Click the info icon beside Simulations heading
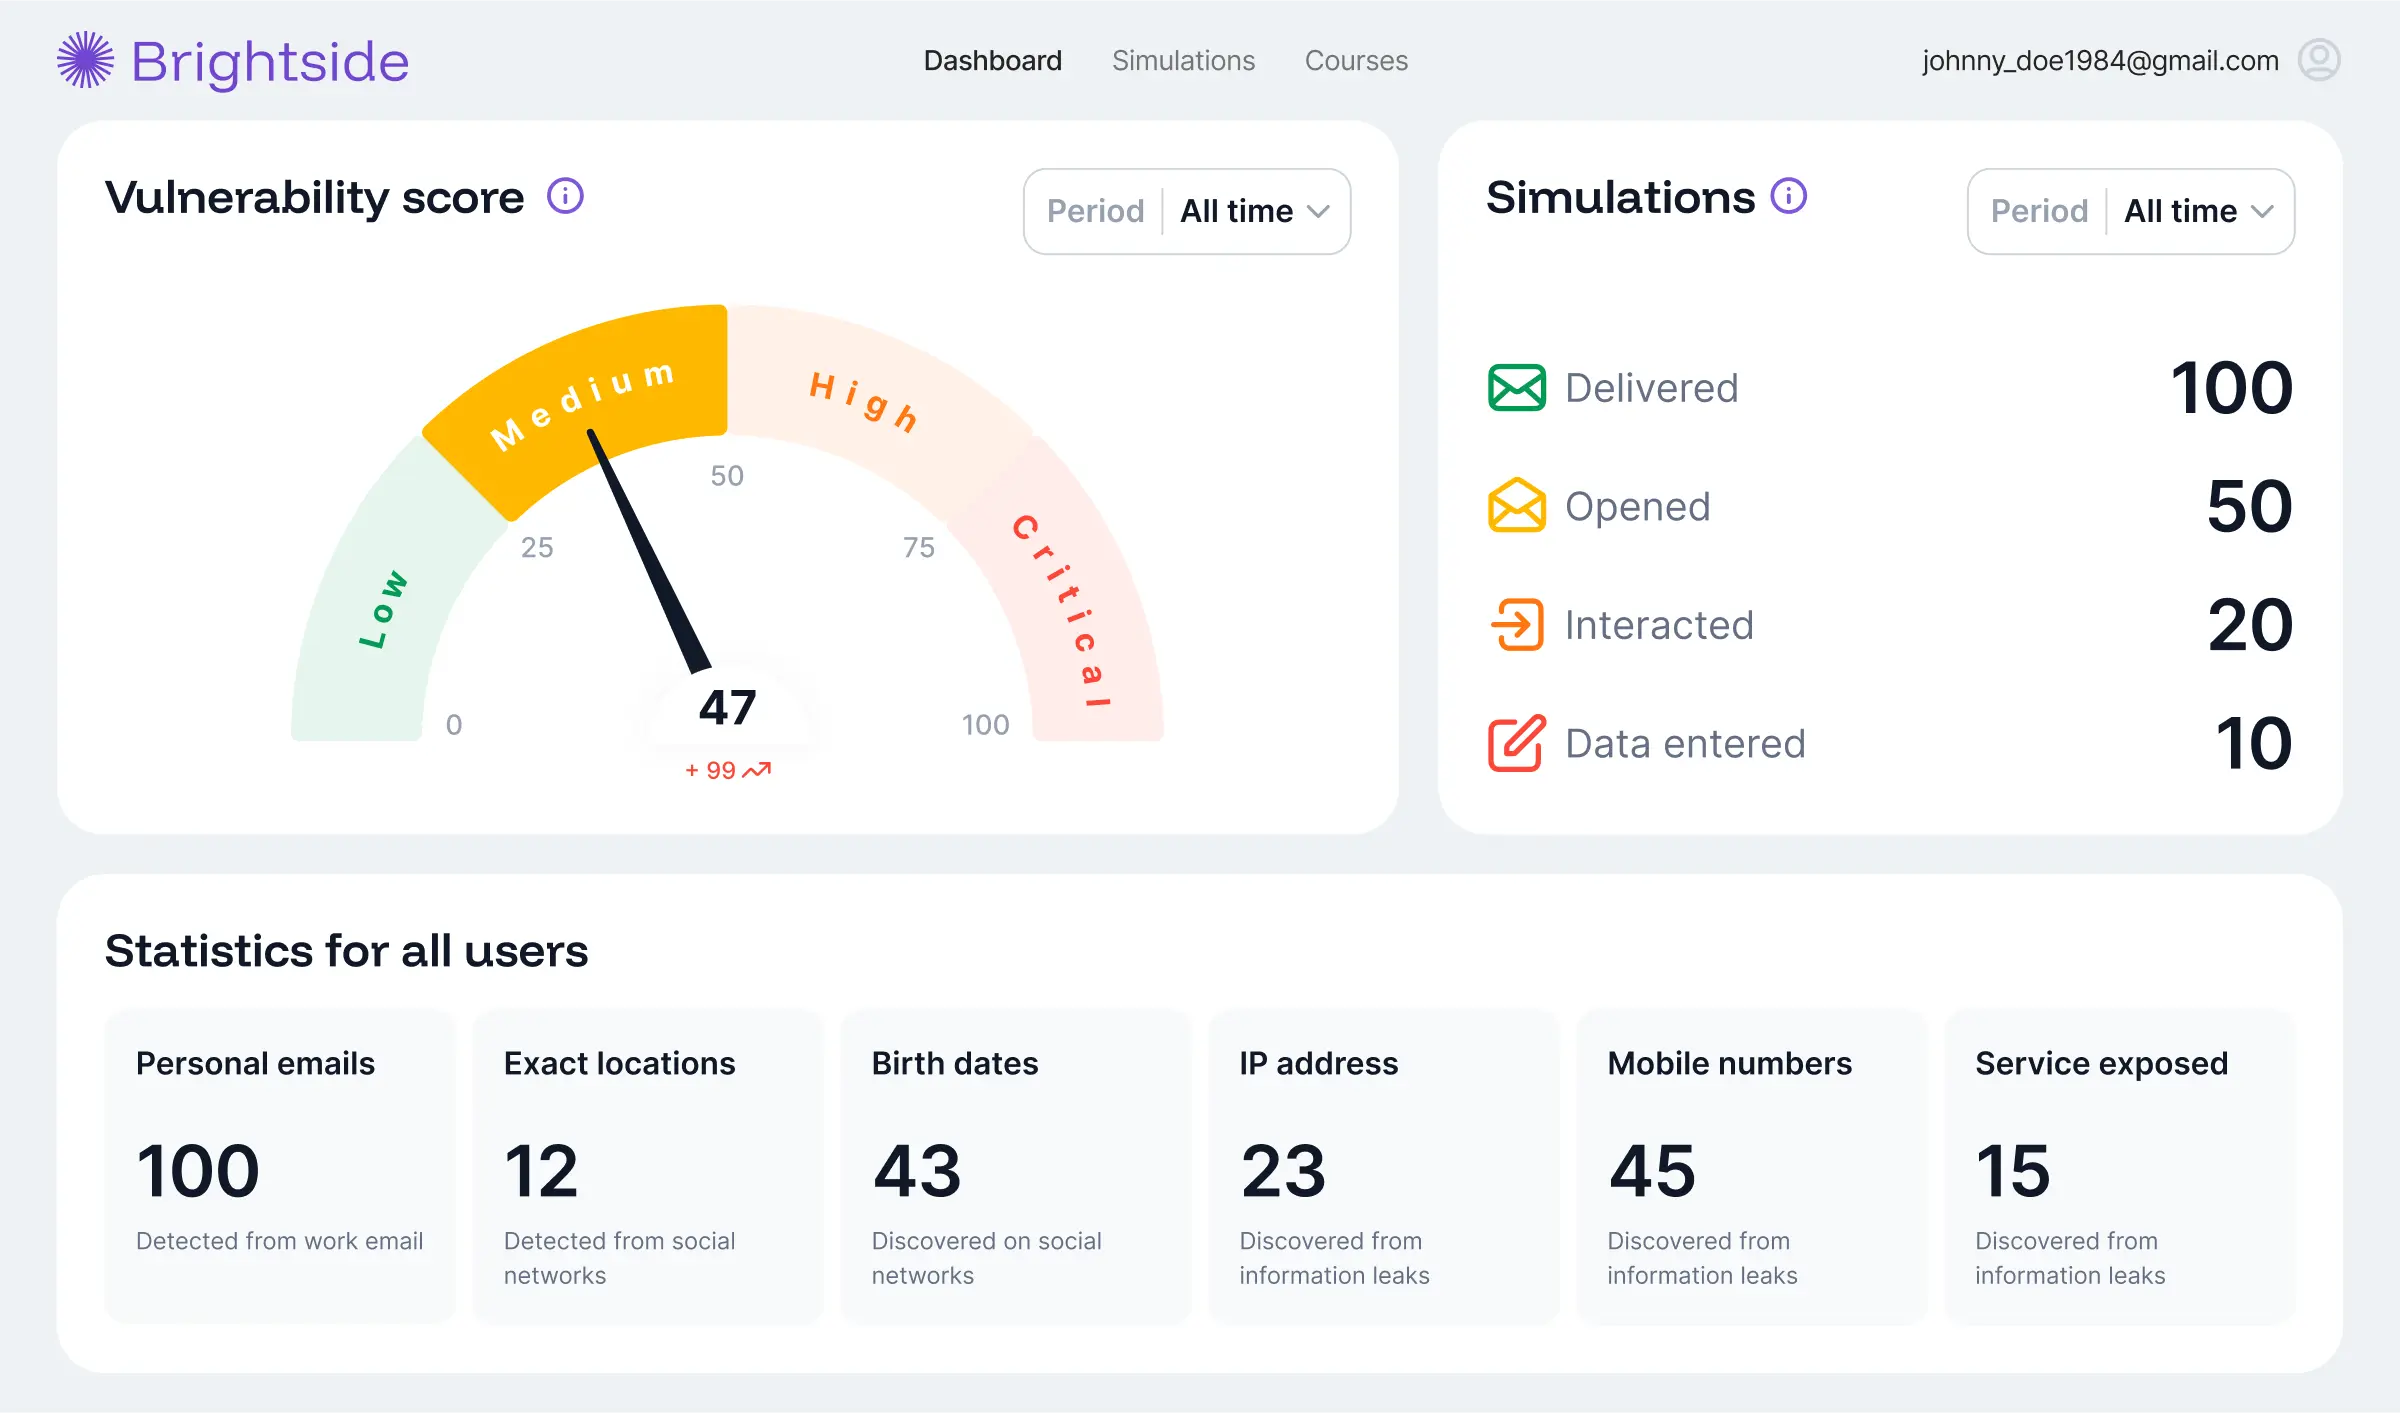This screenshot has width=2400, height=1413. pyautogui.click(x=1788, y=197)
